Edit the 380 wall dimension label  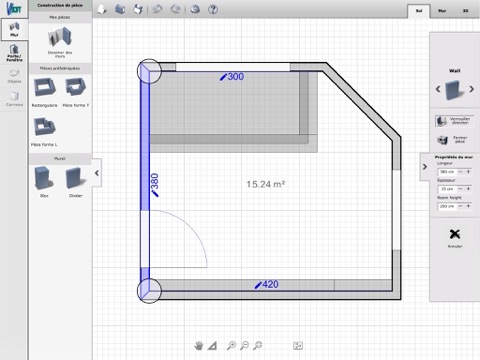pos(155,185)
